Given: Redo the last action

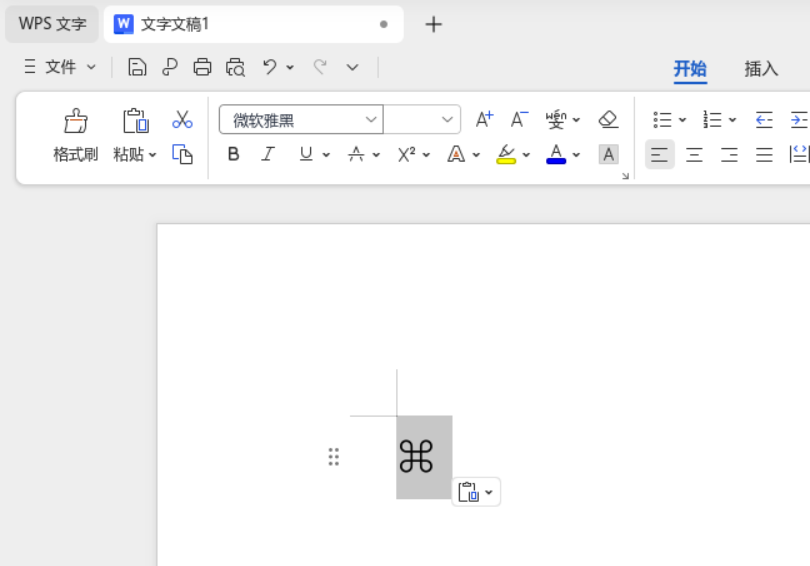Looking at the screenshot, I should coord(320,67).
